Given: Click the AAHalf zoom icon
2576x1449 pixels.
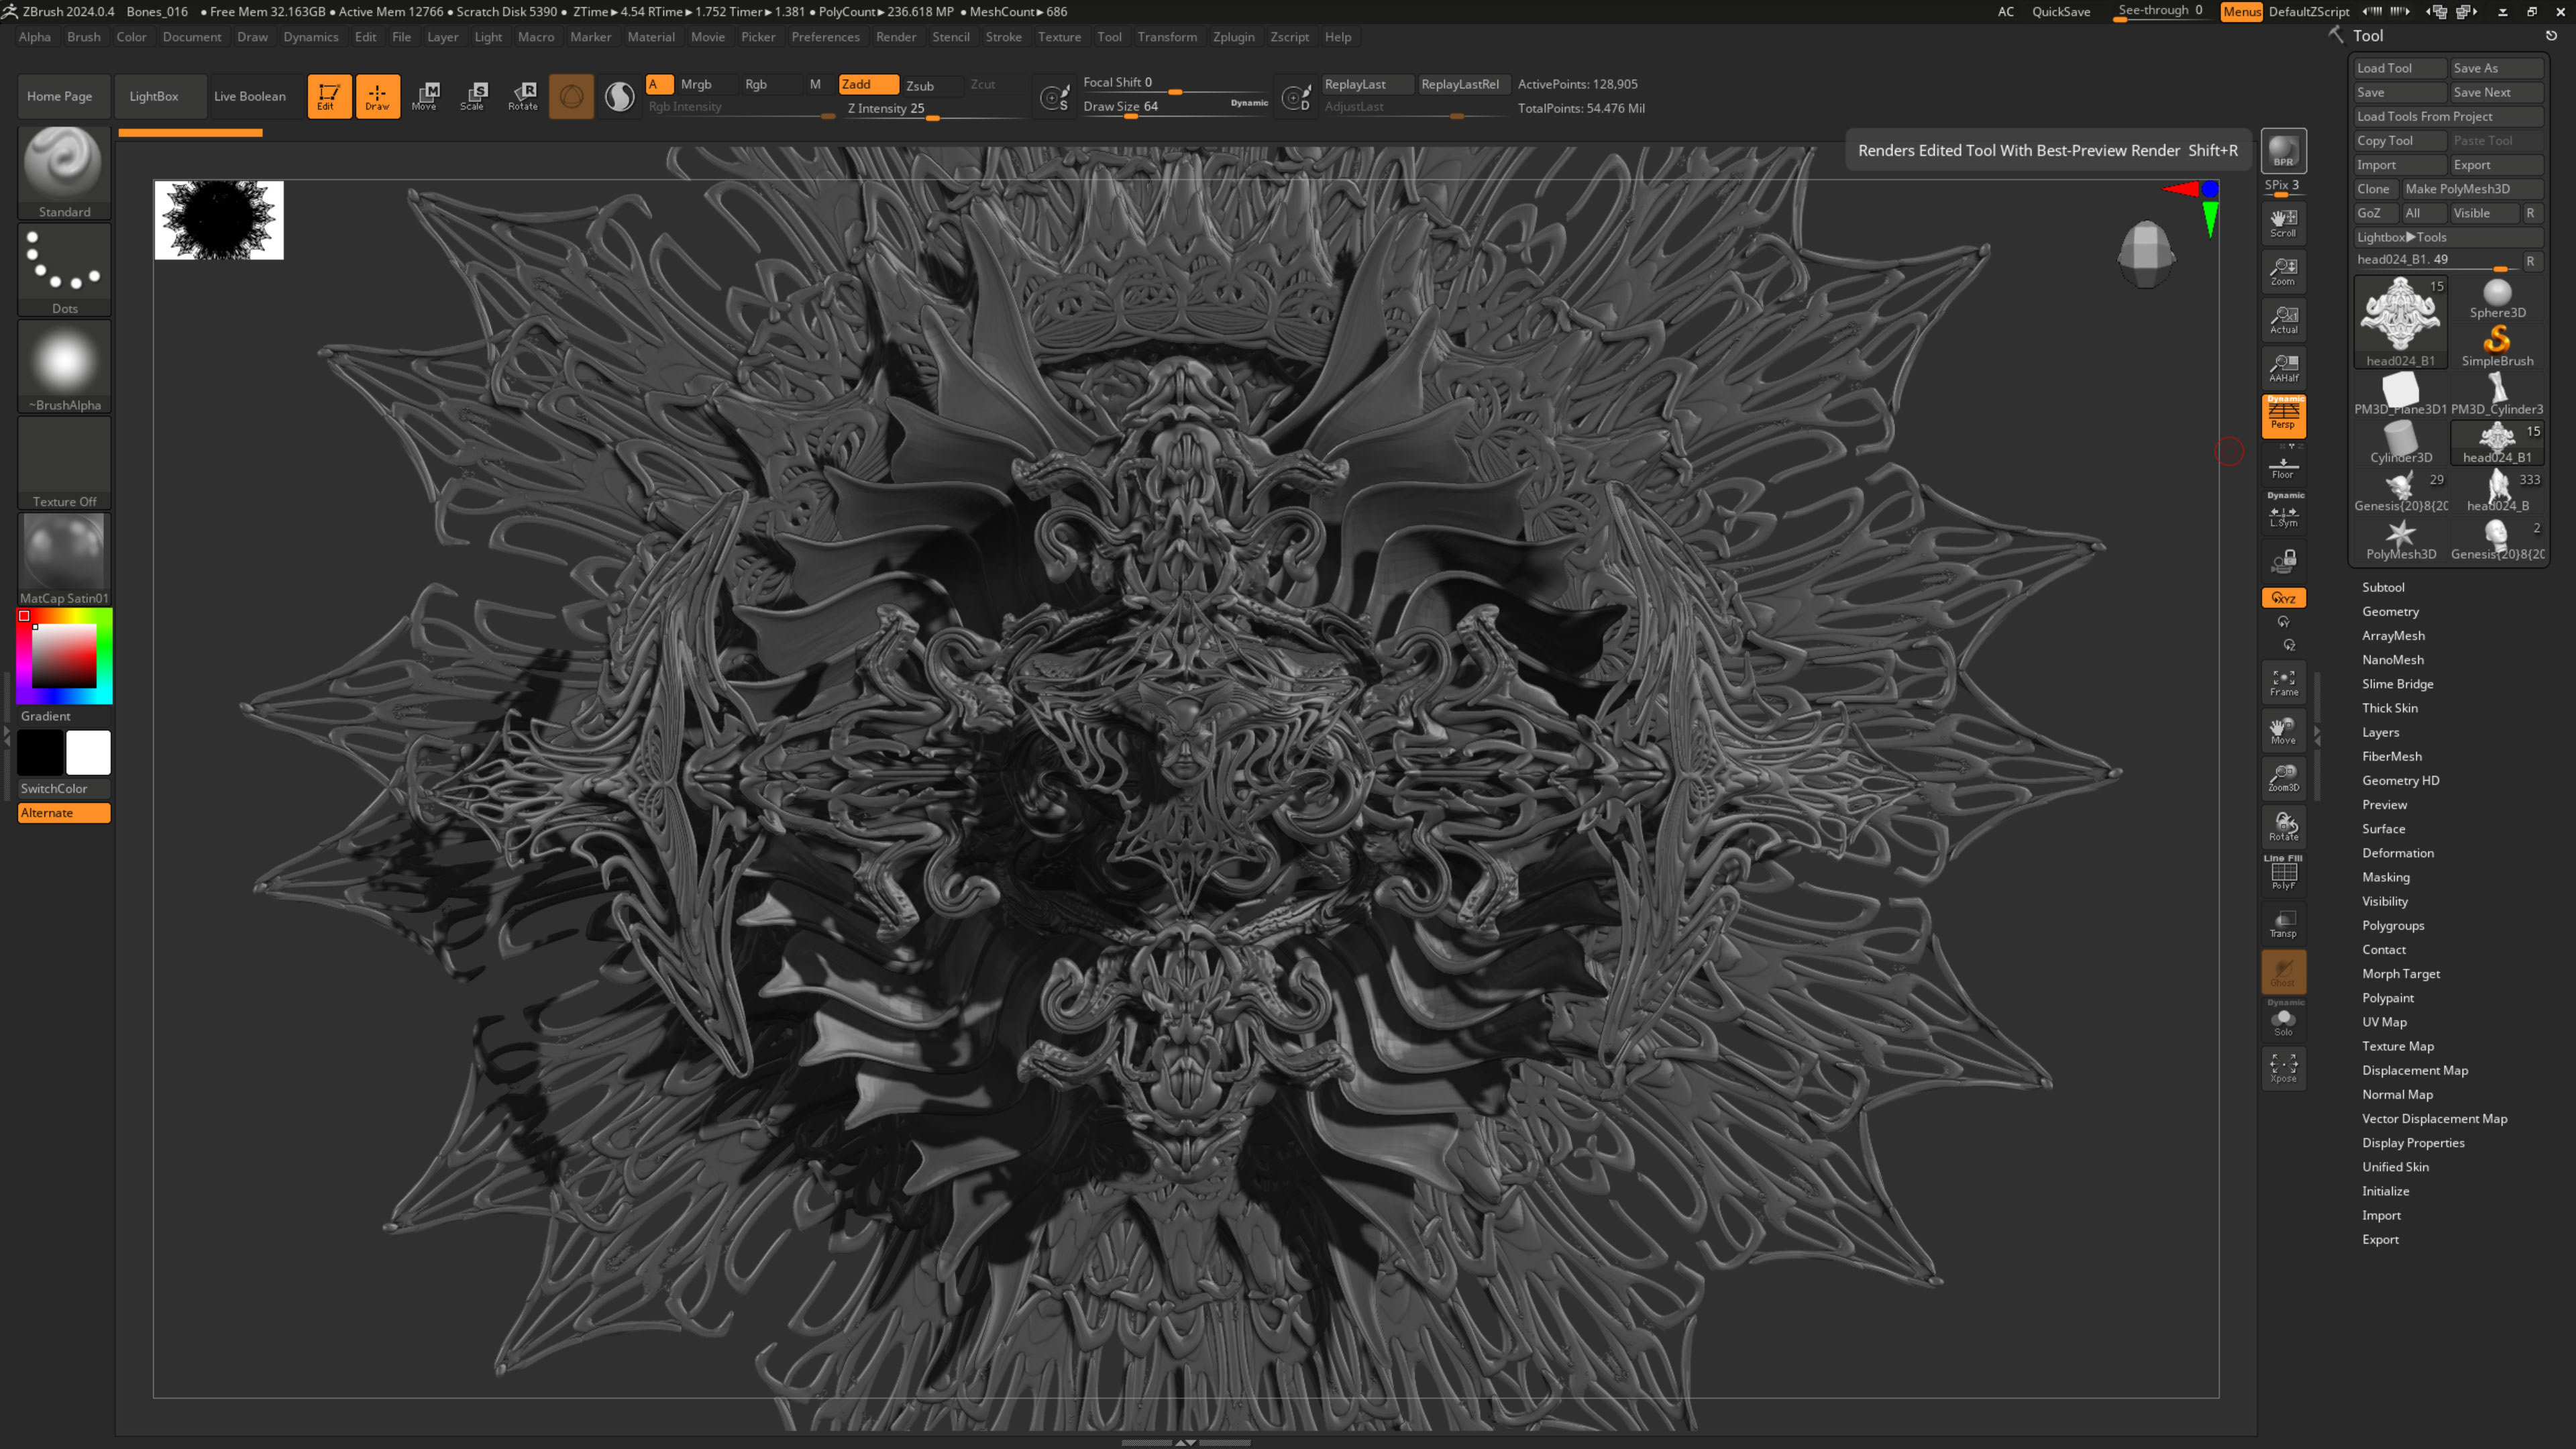Looking at the screenshot, I should click(2283, 368).
